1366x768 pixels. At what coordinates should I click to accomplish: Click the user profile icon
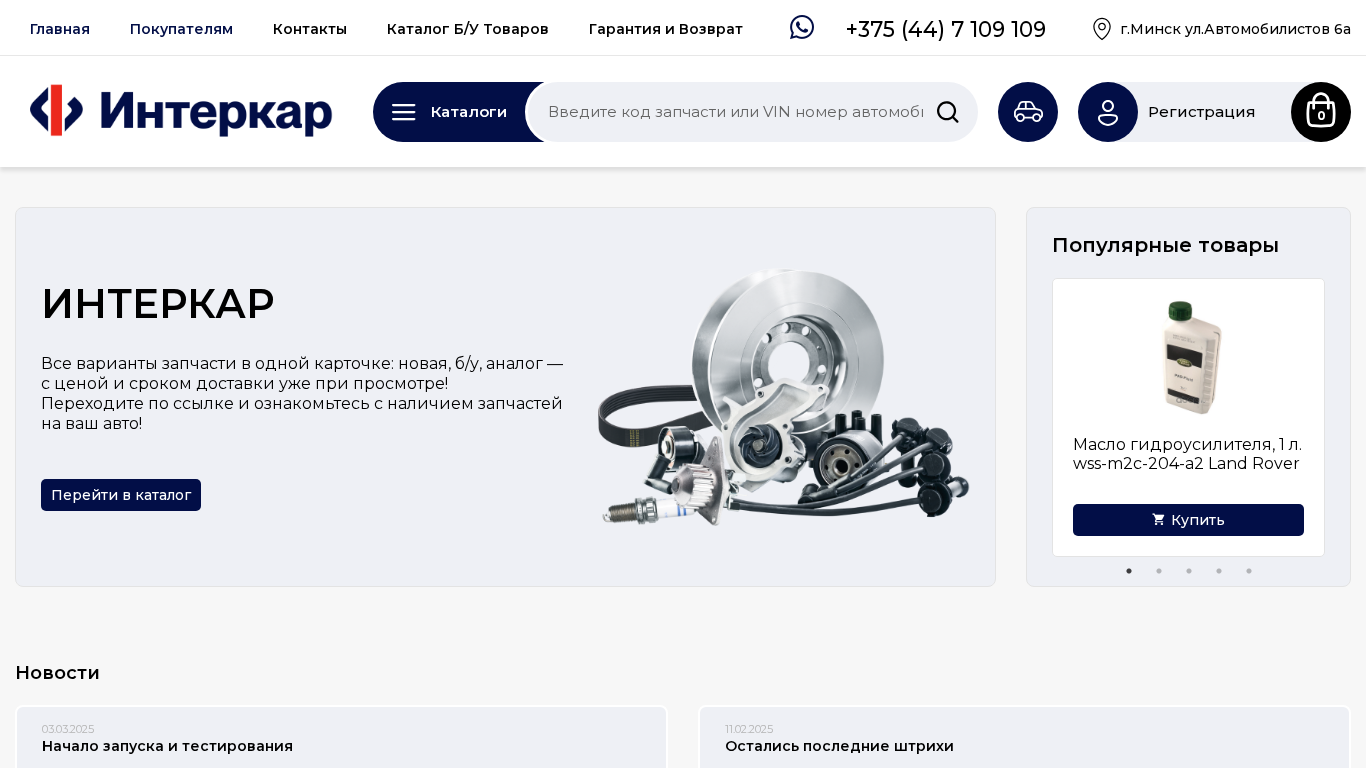[x=1108, y=112]
